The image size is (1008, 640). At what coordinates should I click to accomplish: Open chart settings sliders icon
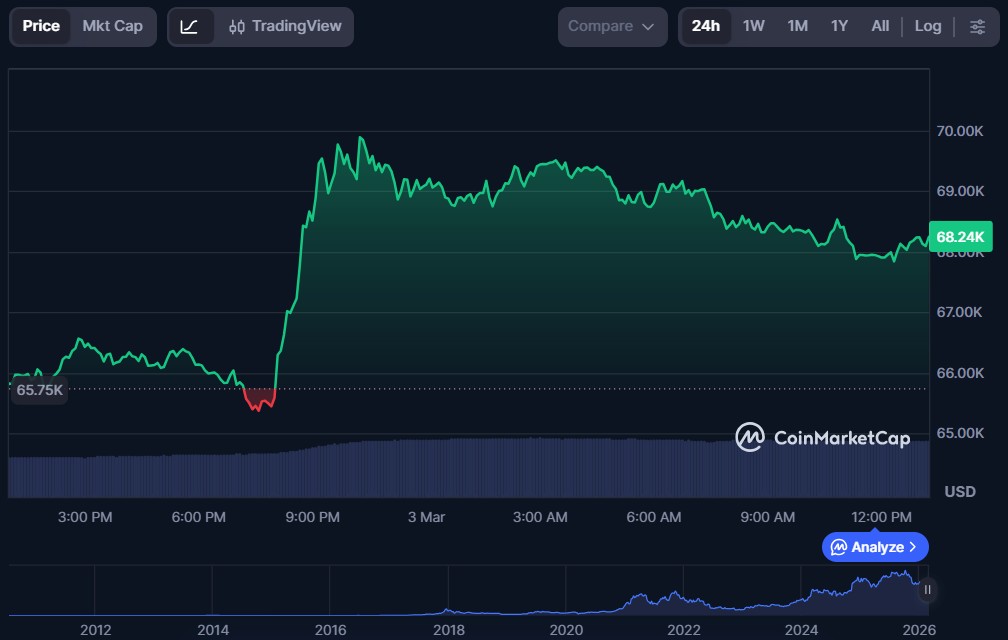[977, 26]
